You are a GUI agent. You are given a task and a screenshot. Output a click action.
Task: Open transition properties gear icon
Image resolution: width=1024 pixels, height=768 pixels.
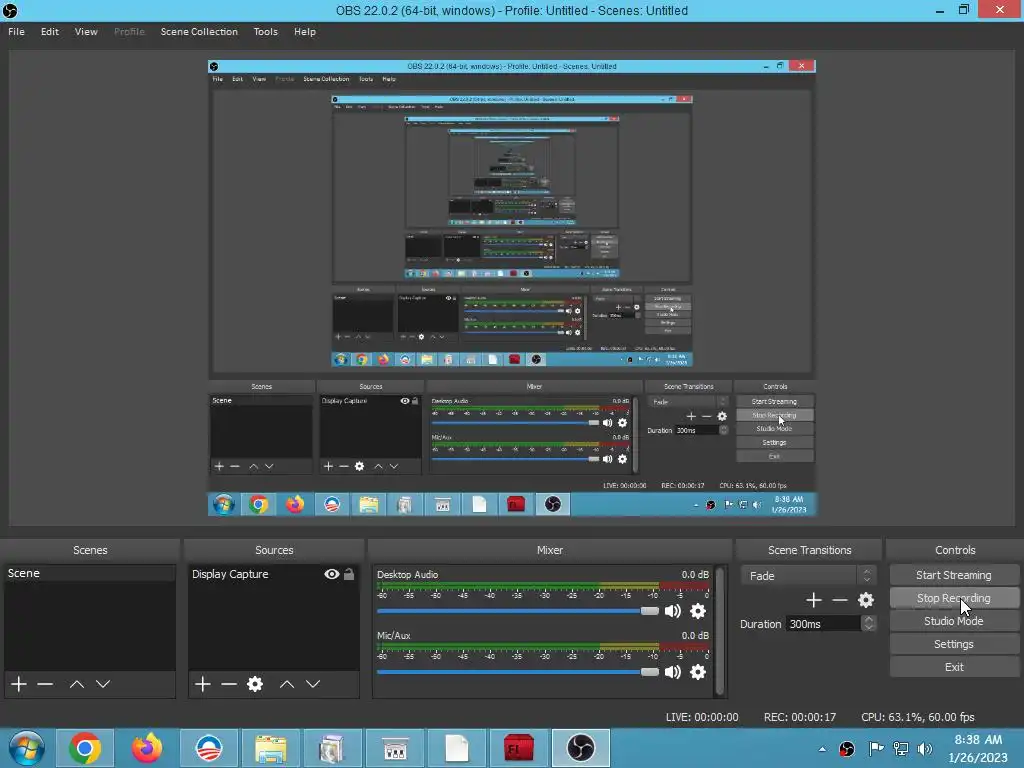[x=866, y=600]
